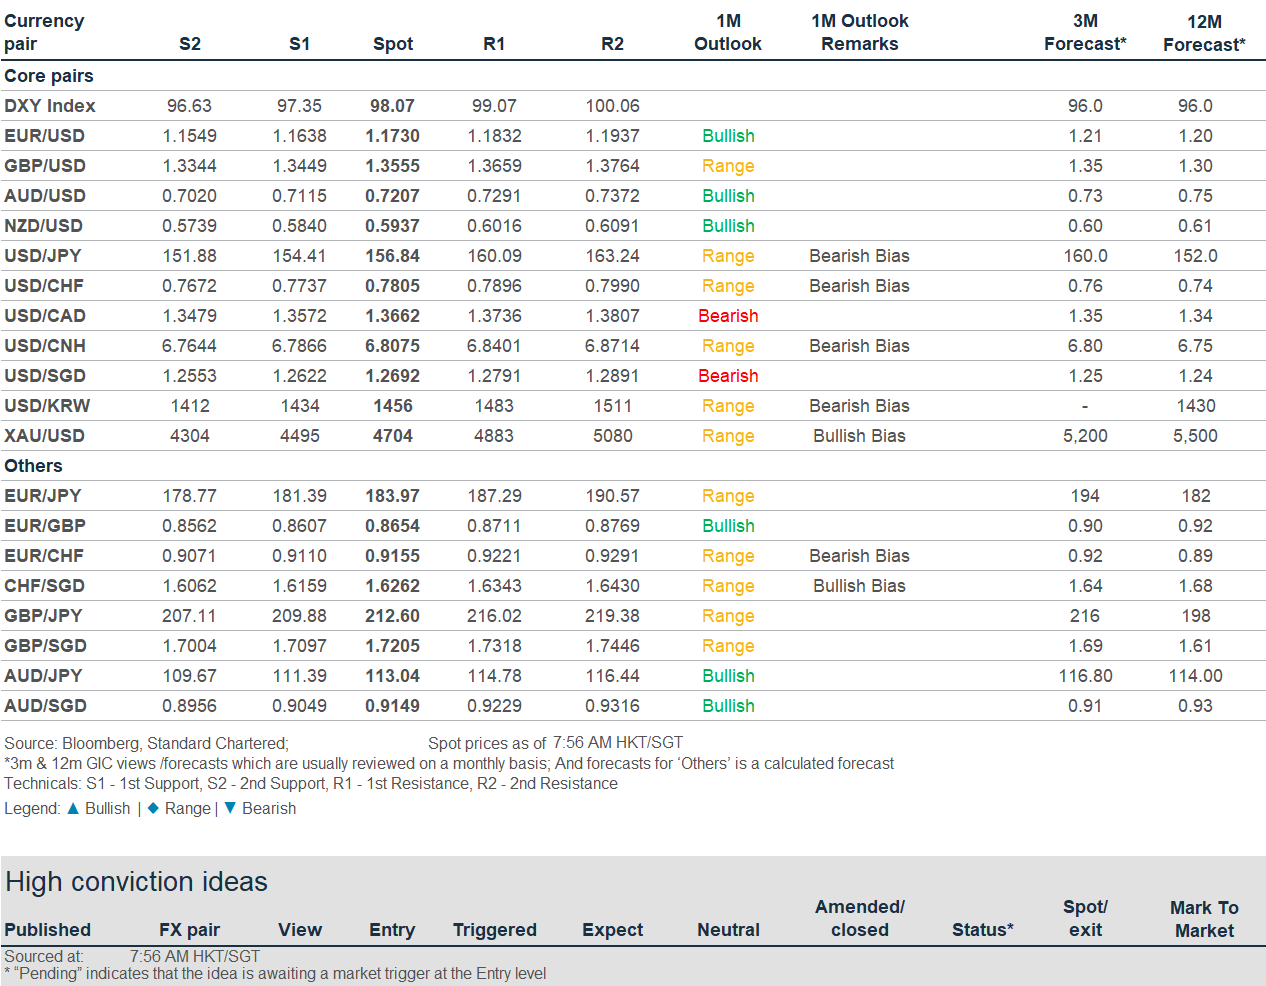The width and height of the screenshot is (1266, 986).
Task: Click the Bearish down-triangle legend icon
Action: pos(230,808)
